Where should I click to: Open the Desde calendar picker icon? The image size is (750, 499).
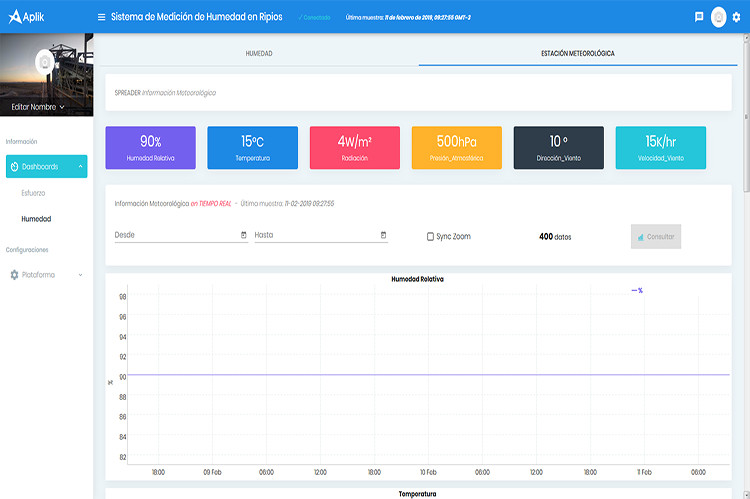tap(244, 235)
